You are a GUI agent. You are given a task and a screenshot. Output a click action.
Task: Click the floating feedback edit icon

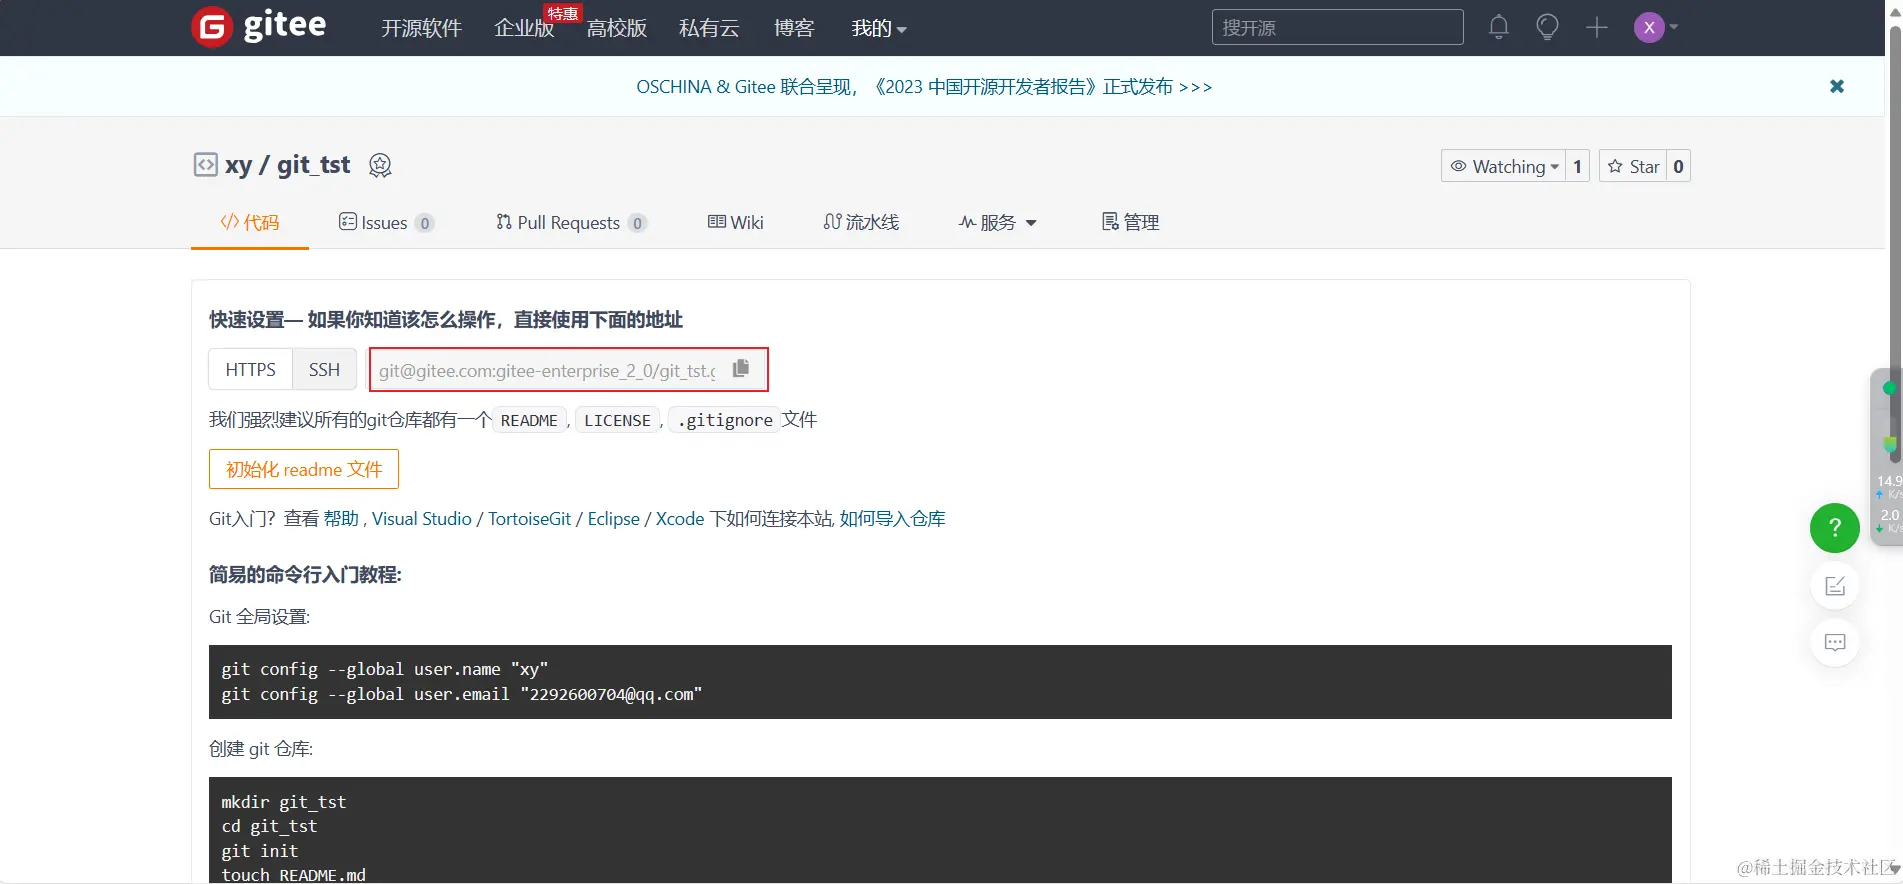tap(1835, 586)
